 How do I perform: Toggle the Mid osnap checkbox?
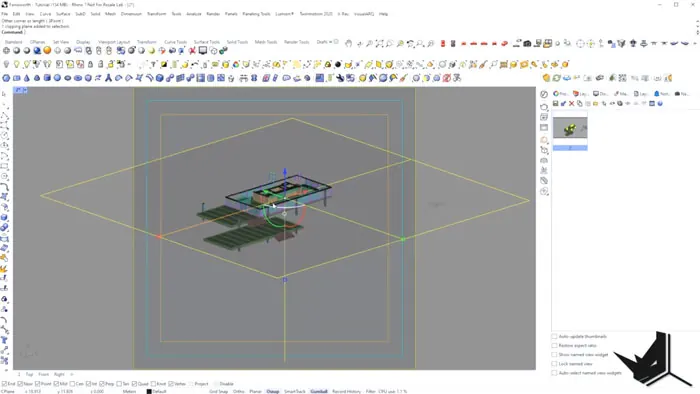click(56, 384)
